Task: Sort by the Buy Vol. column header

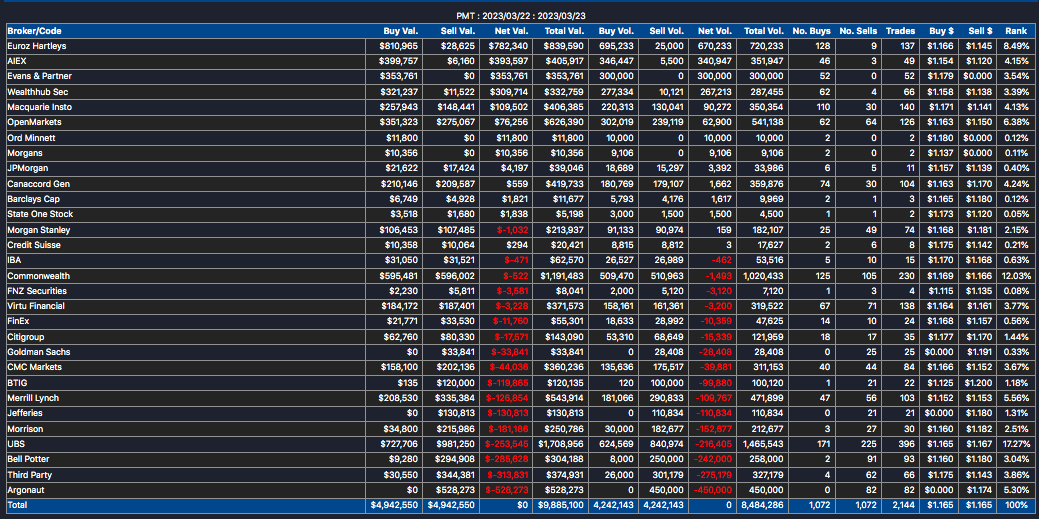Action: 616,31
